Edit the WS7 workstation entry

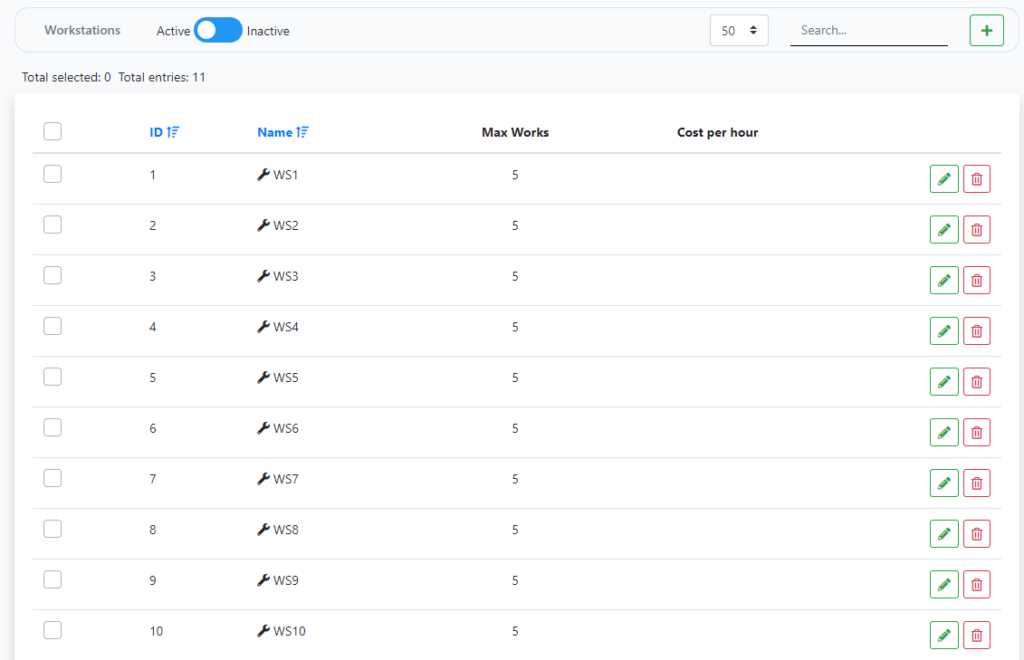coord(943,483)
